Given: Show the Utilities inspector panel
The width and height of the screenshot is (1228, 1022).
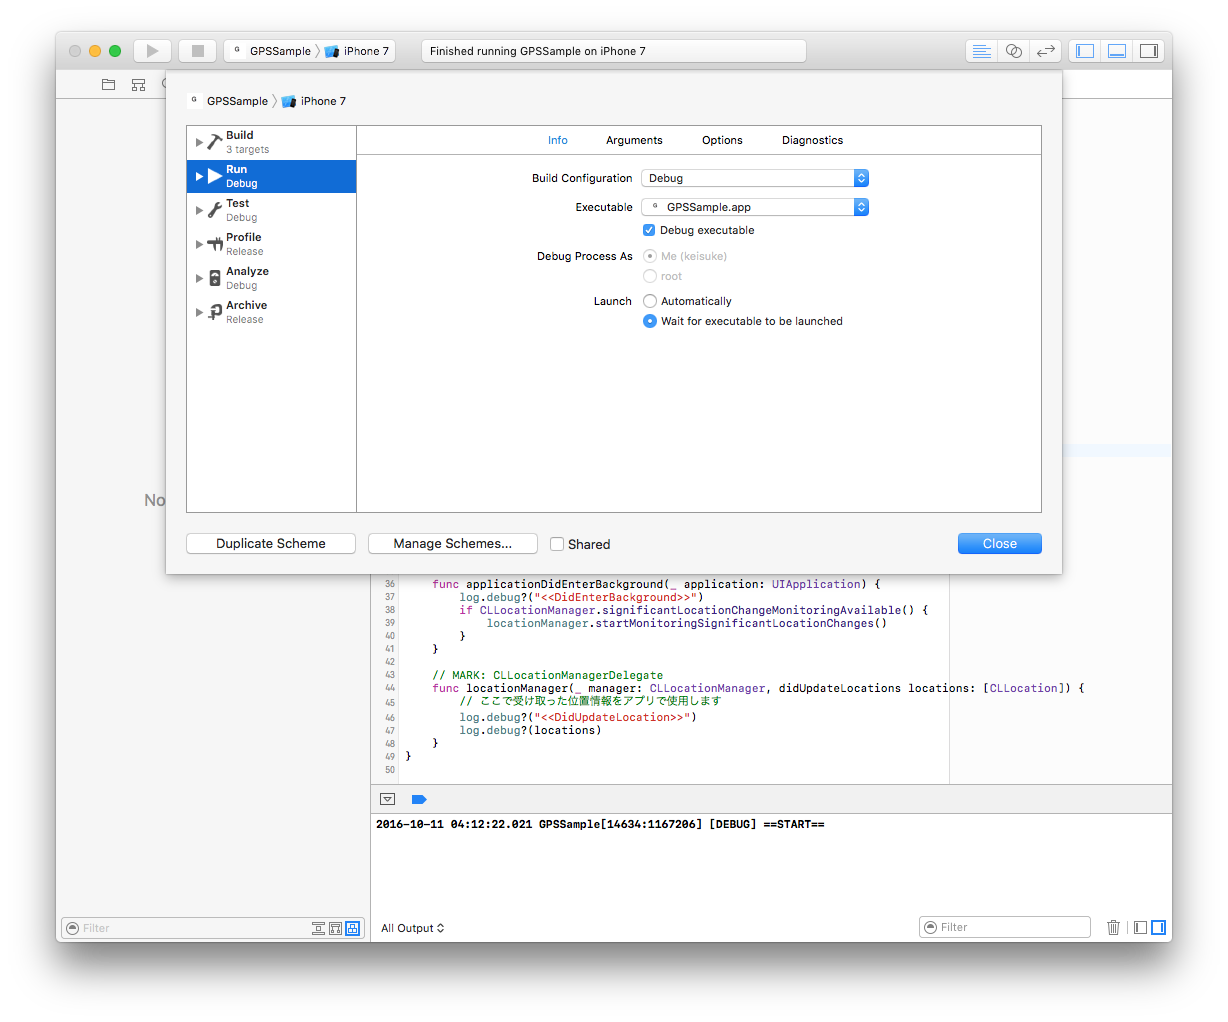Looking at the screenshot, I should click(x=1148, y=50).
